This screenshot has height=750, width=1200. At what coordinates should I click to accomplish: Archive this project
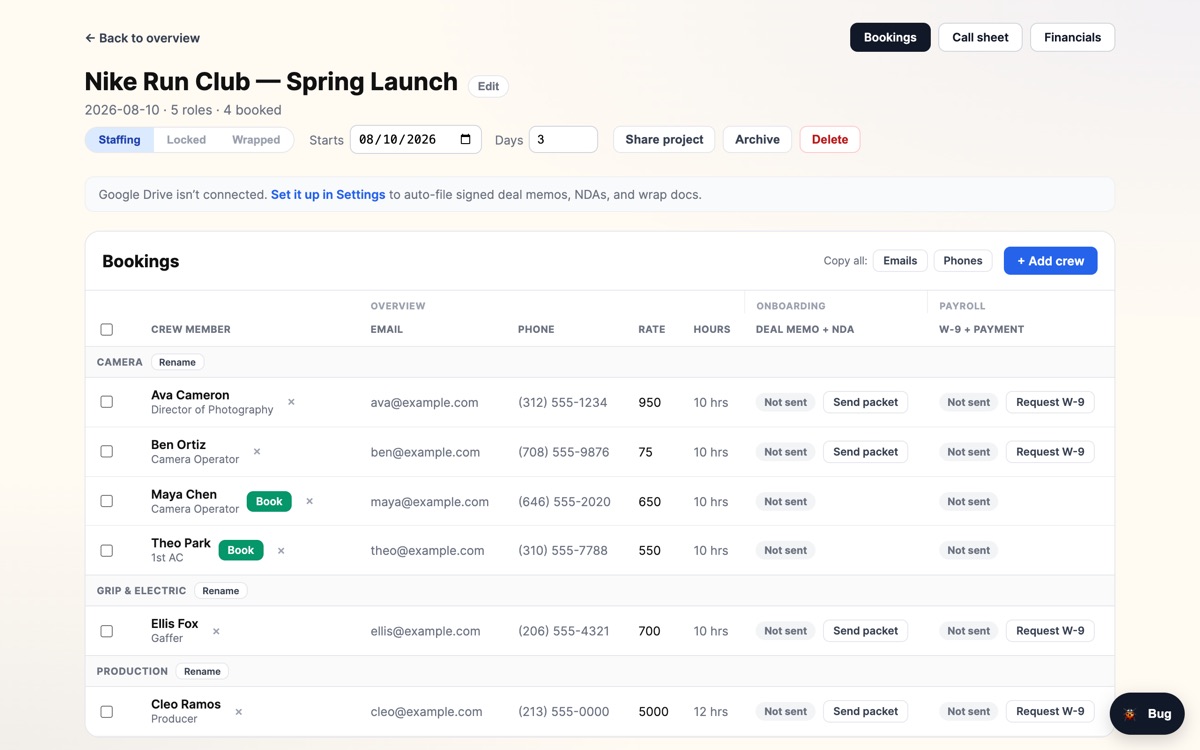click(757, 139)
